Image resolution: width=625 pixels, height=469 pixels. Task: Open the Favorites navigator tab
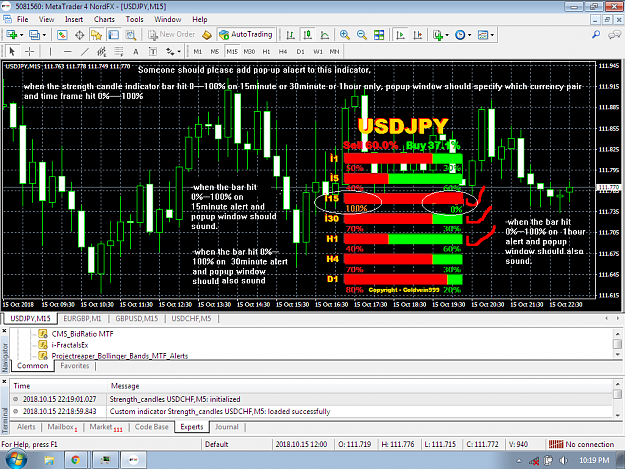pyautogui.click(x=75, y=366)
